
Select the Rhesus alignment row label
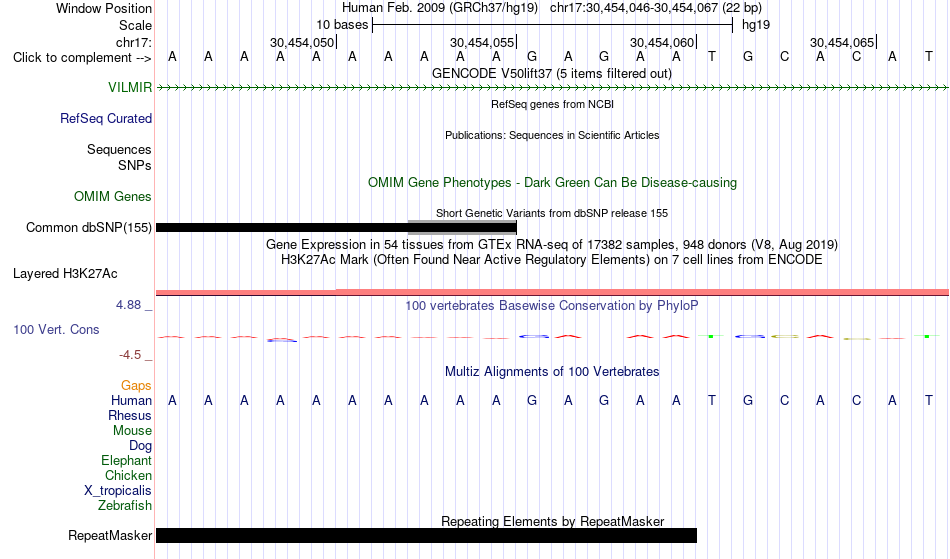point(130,415)
